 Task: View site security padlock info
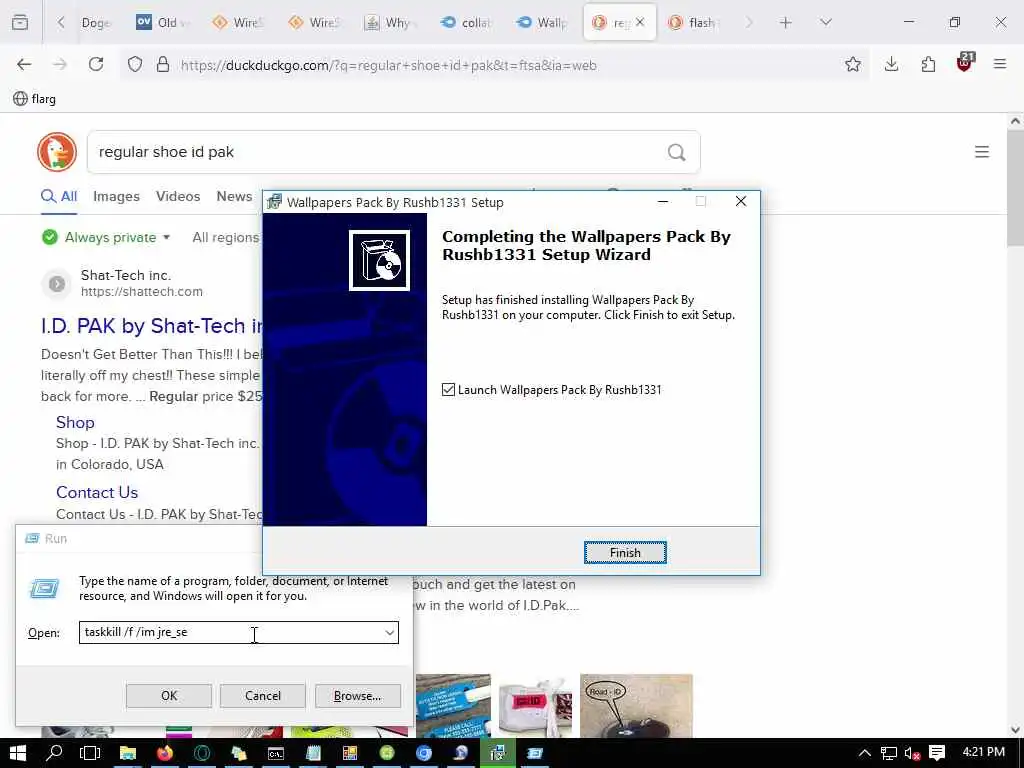(x=163, y=65)
